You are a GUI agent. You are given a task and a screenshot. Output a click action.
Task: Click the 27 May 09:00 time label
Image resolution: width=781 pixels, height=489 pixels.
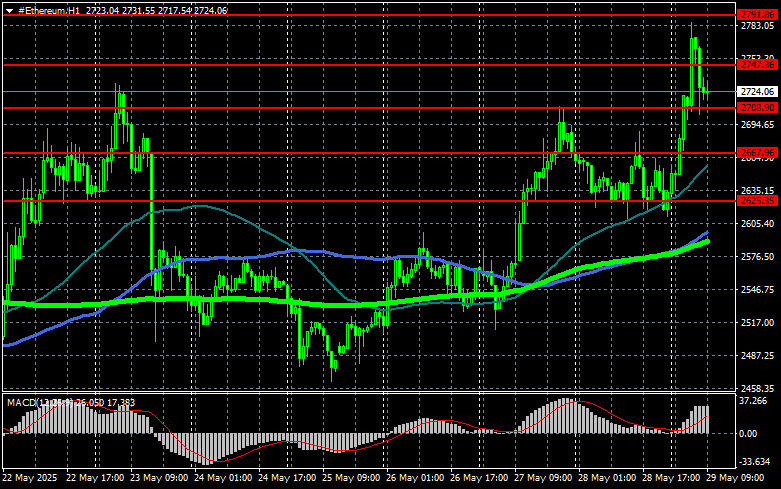click(543, 478)
